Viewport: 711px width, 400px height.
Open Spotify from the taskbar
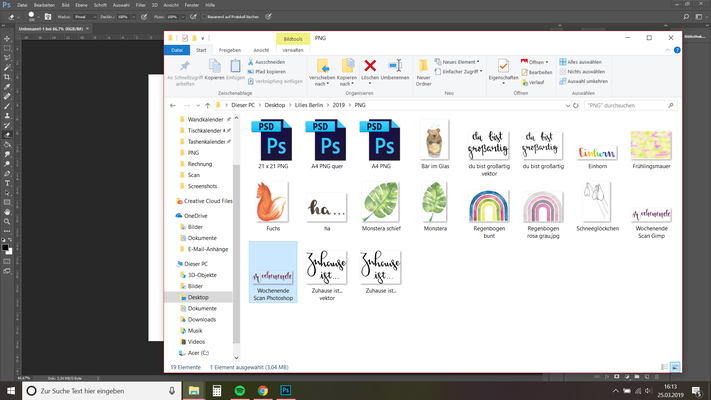(240, 391)
